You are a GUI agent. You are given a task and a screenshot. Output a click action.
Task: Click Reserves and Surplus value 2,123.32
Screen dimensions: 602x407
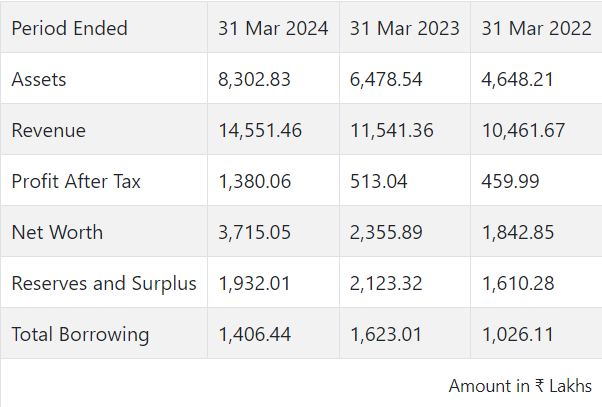pyautogui.click(x=386, y=283)
